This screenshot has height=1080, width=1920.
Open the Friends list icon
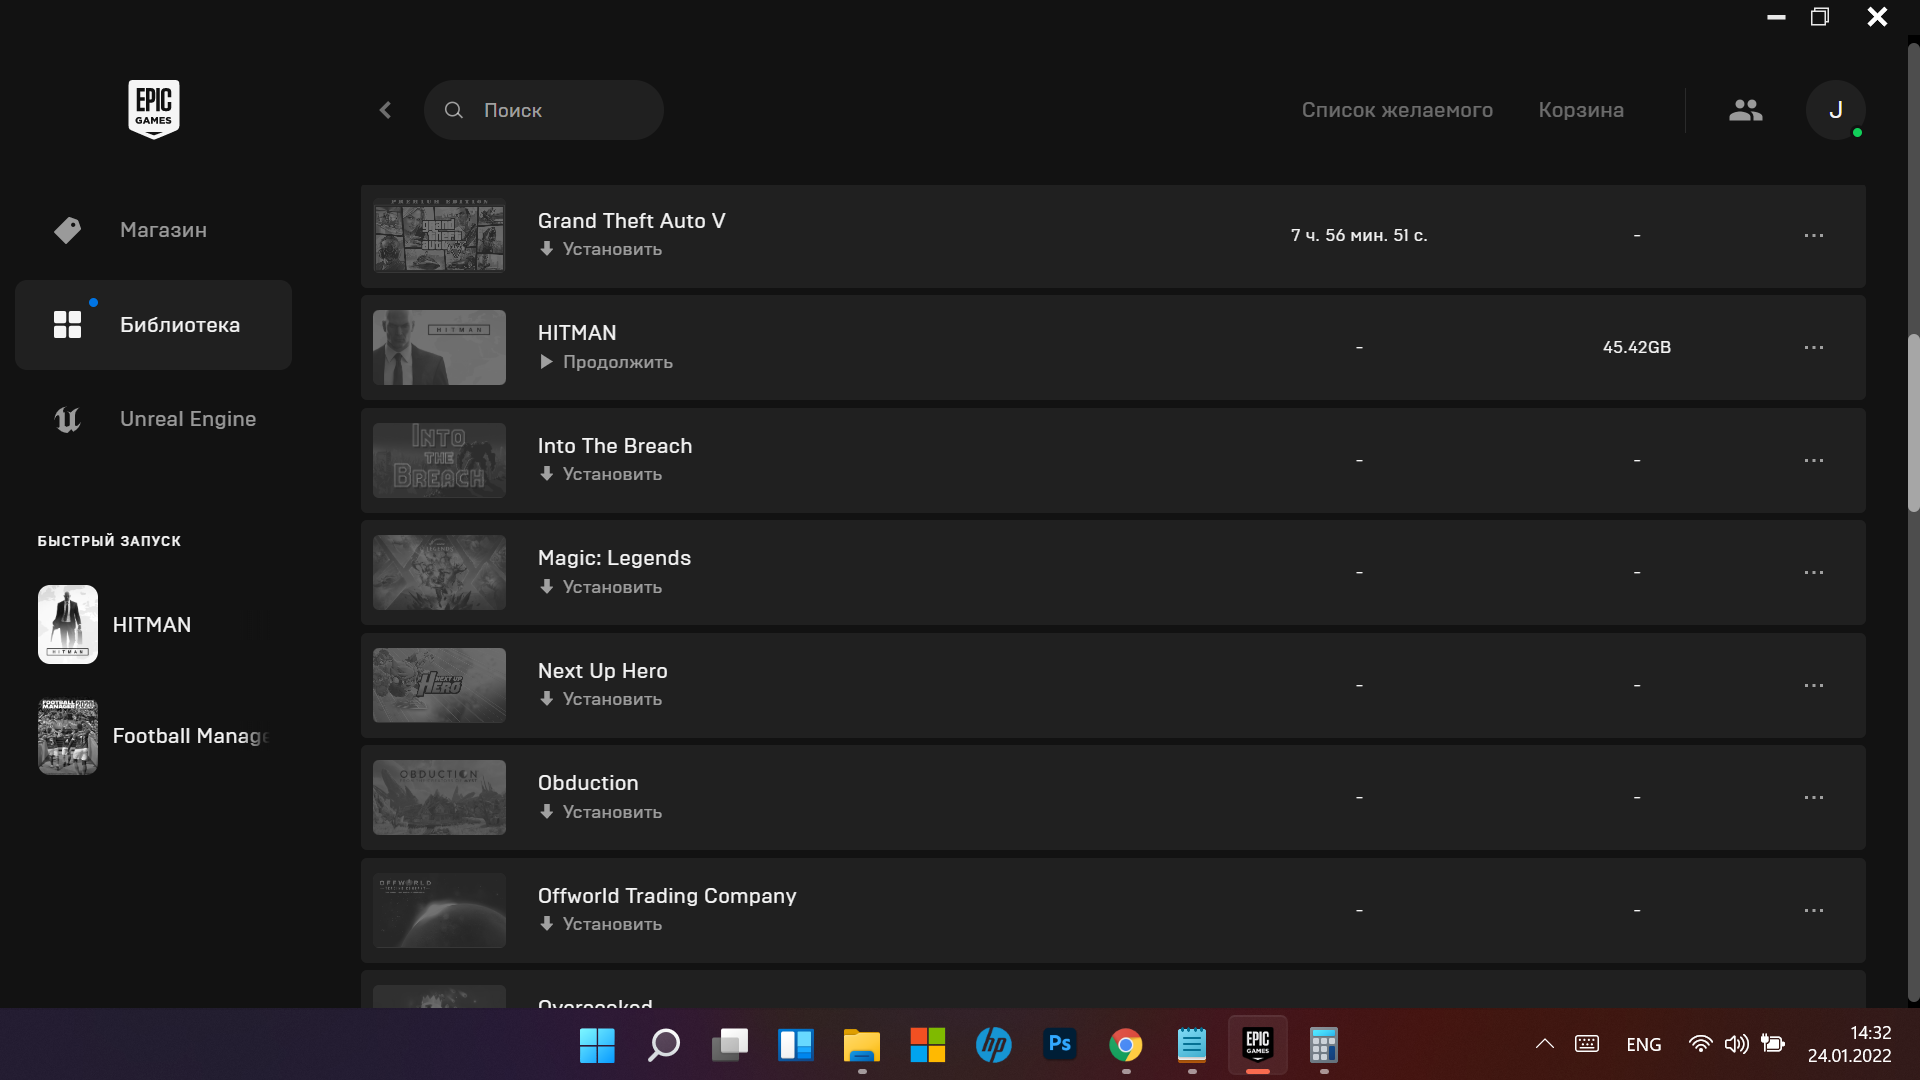click(x=1745, y=110)
